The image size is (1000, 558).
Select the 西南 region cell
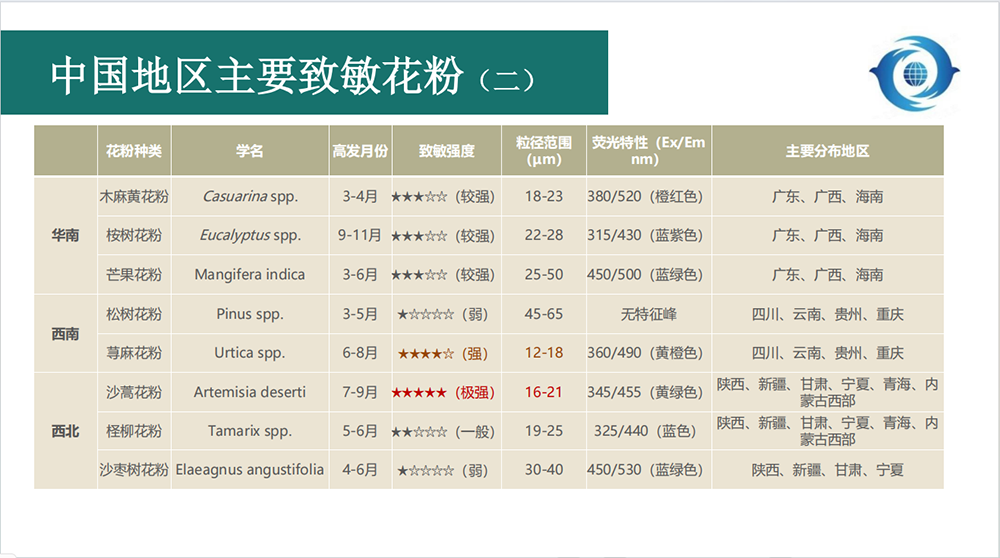(x=65, y=334)
